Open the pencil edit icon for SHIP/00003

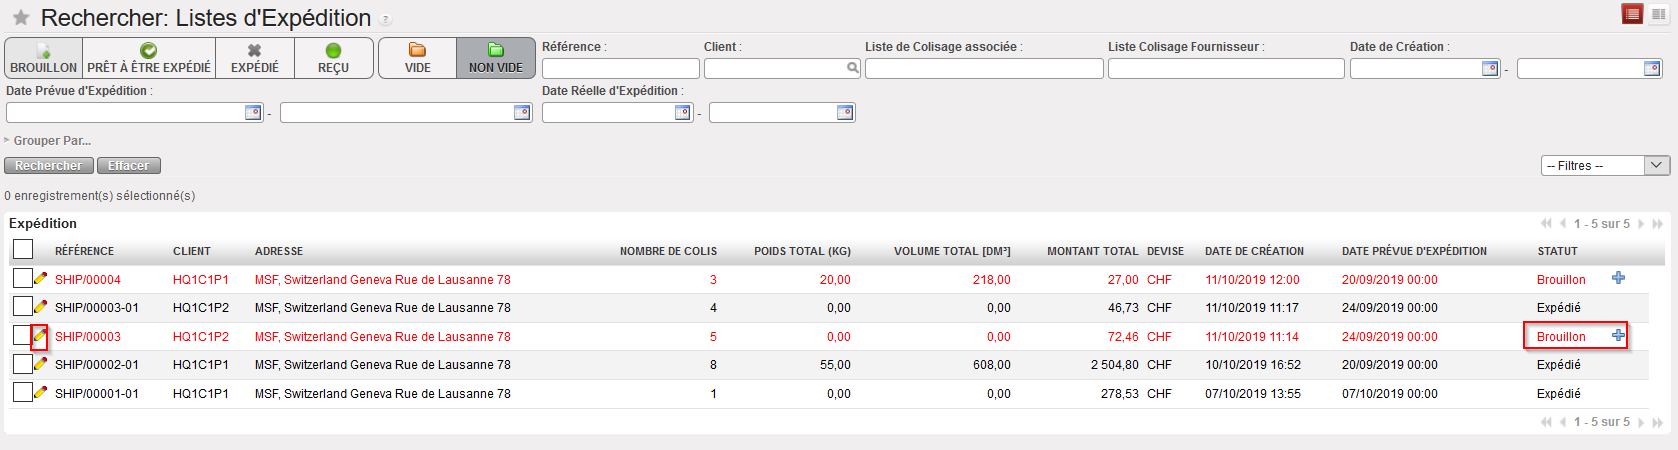(40, 337)
